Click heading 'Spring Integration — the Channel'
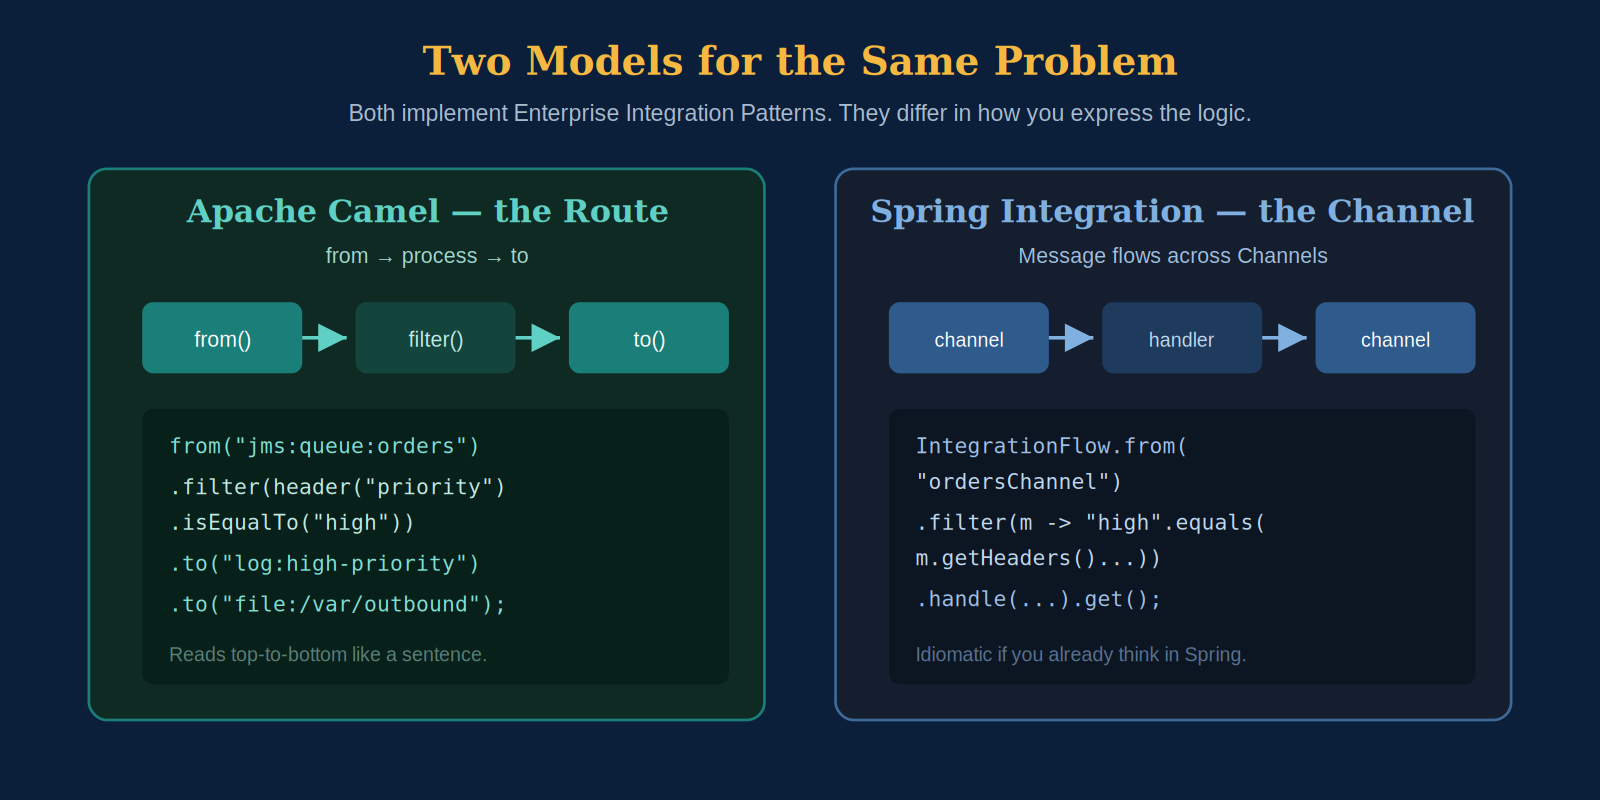The height and width of the screenshot is (800, 1600). pos(1172,211)
